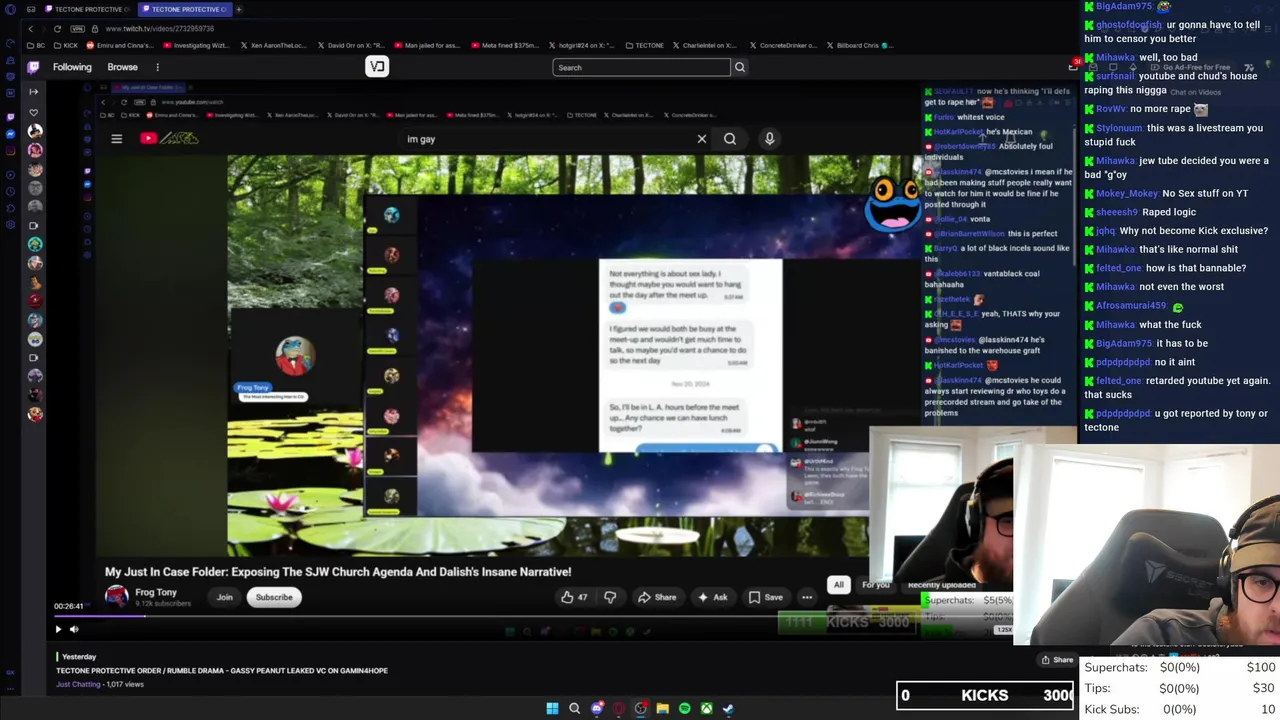Go back with the browser back arrow

[31, 28]
